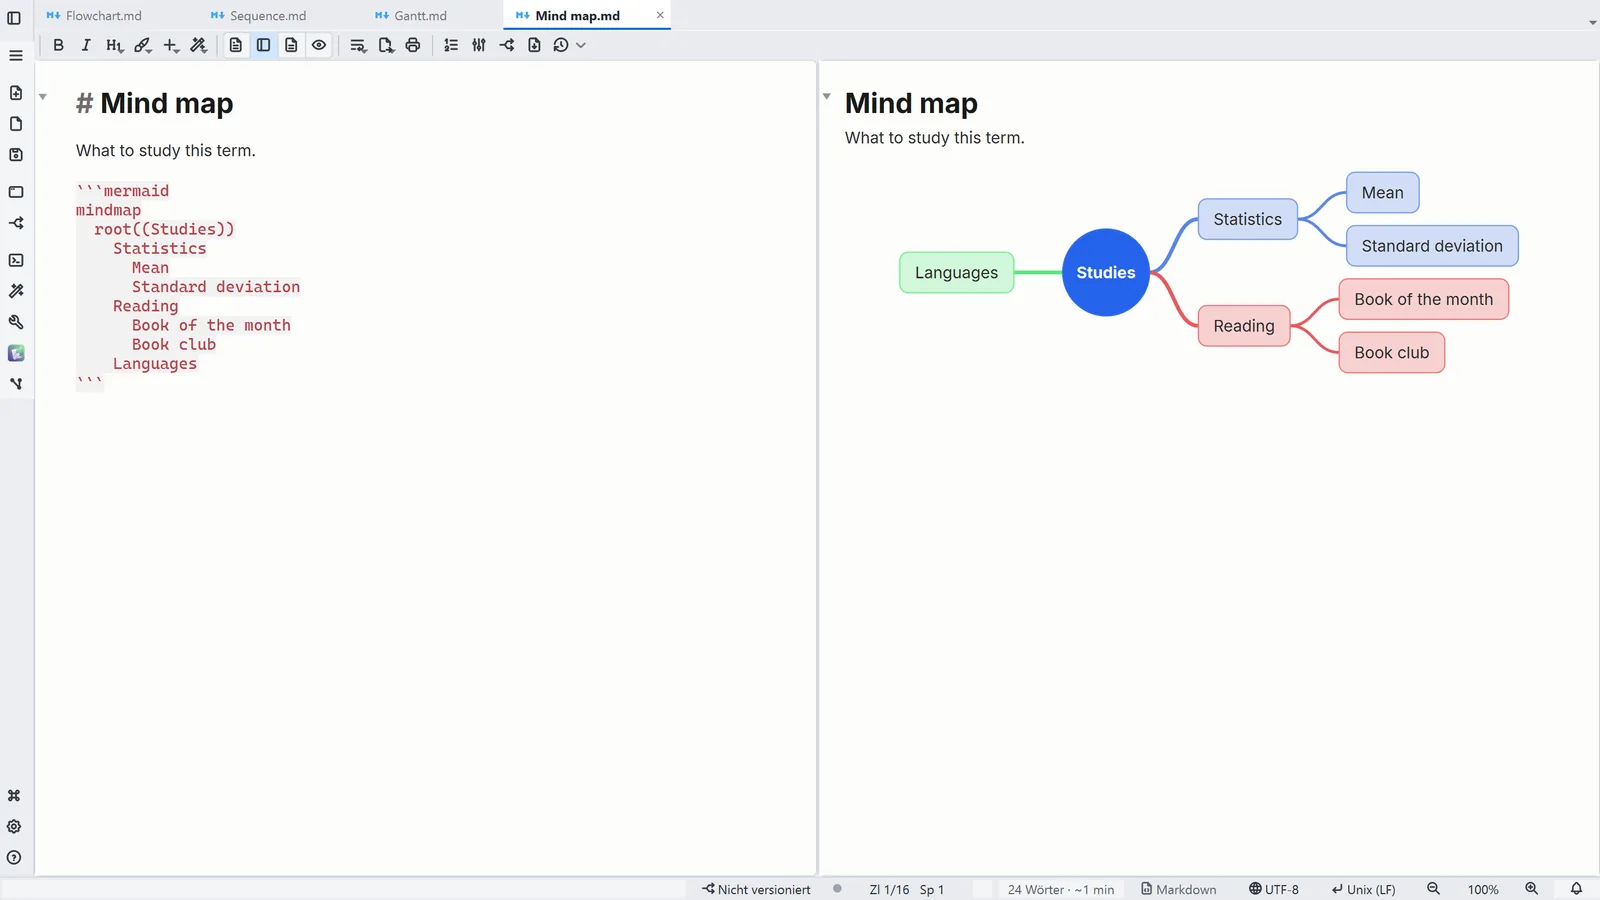Viewport: 1600px width, 900px height.
Task: Click the blank document icon in sidebar
Action: [16, 124]
